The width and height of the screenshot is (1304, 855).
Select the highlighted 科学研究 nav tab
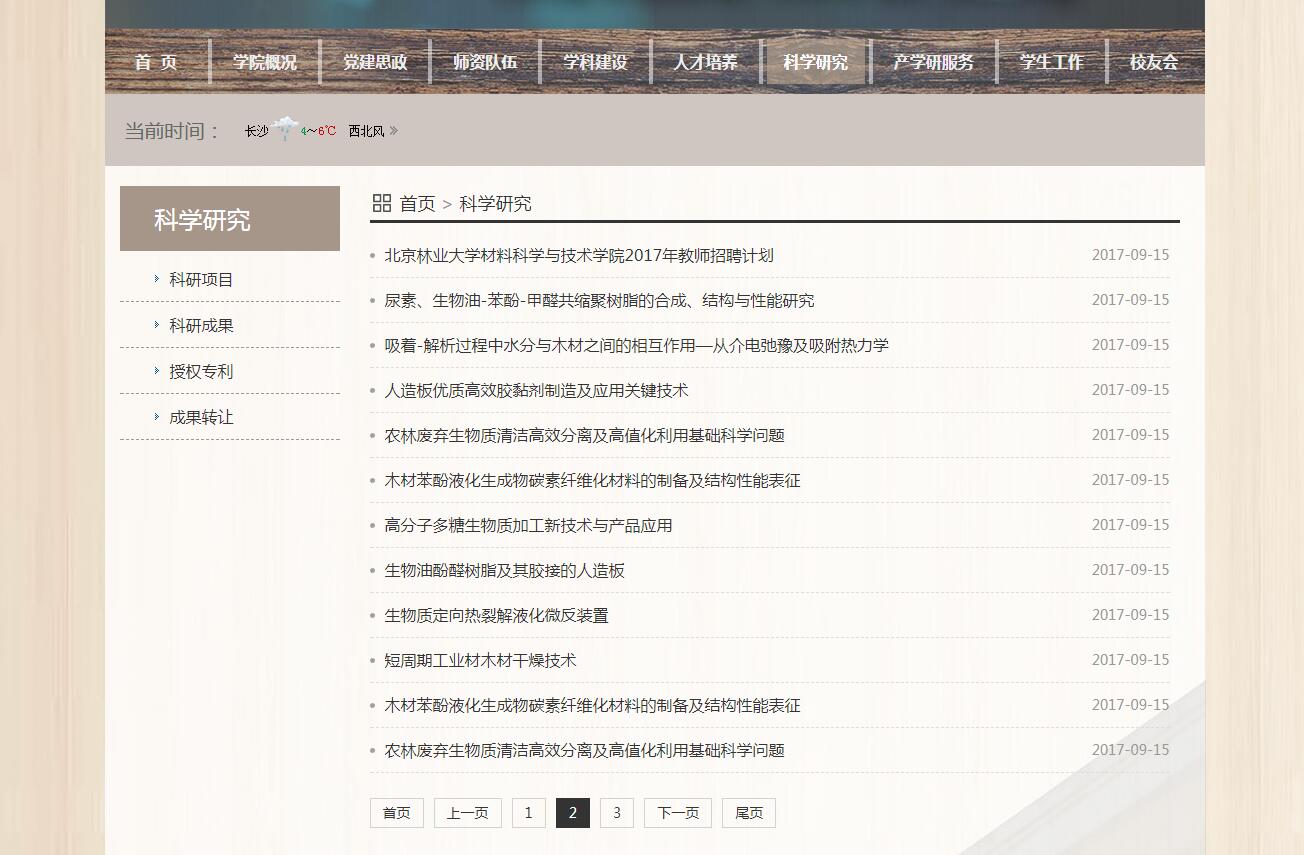click(815, 62)
